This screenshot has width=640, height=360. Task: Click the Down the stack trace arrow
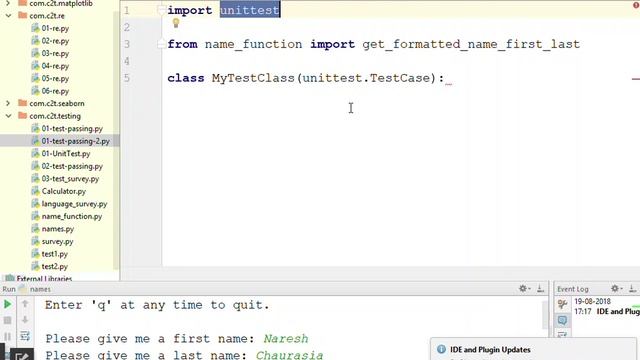(25, 320)
